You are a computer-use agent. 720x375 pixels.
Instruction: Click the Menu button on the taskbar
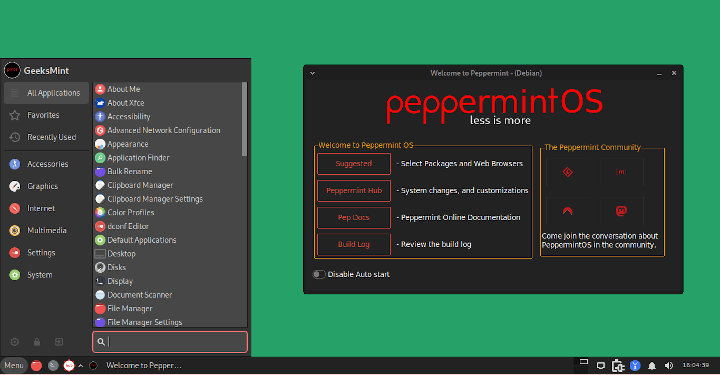(x=14, y=365)
